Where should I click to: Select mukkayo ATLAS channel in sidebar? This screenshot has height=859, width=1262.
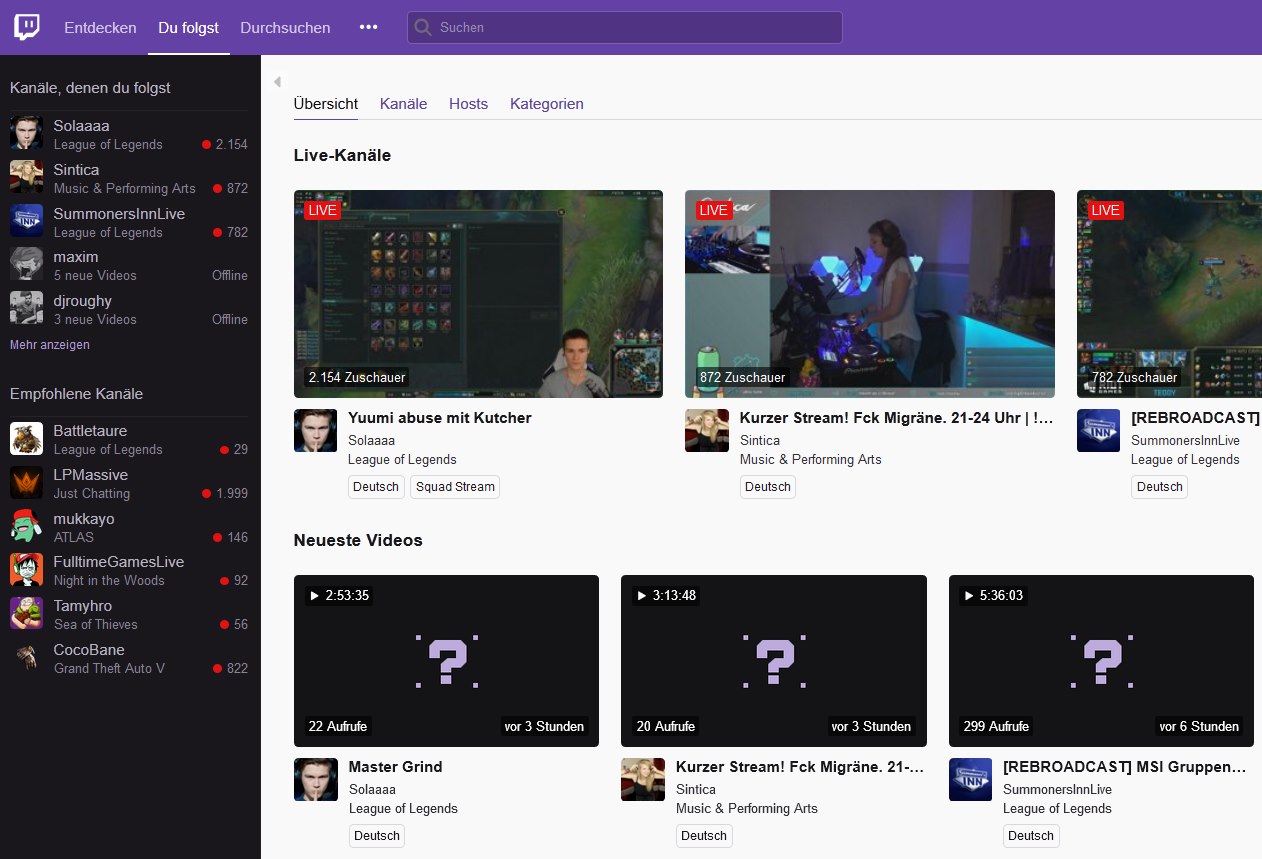coord(129,527)
